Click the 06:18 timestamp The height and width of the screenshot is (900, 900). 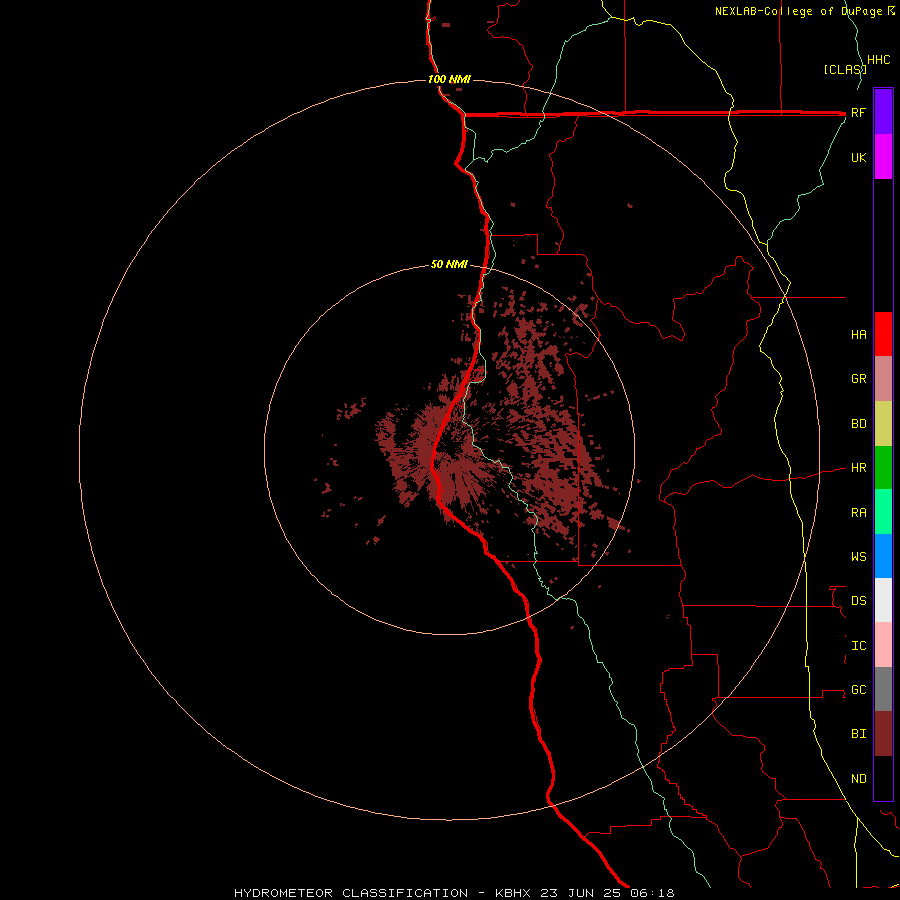coord(653,893)
